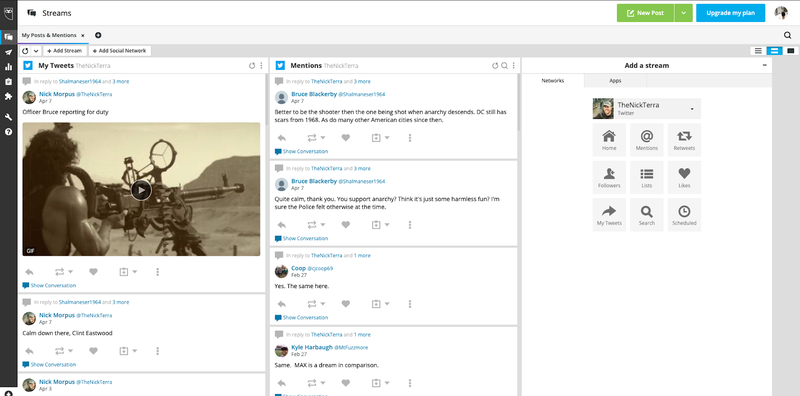Viewport: 800px width, 396px height.
Task: Open Streams in the left sidebar
Action: click(8, 37)
